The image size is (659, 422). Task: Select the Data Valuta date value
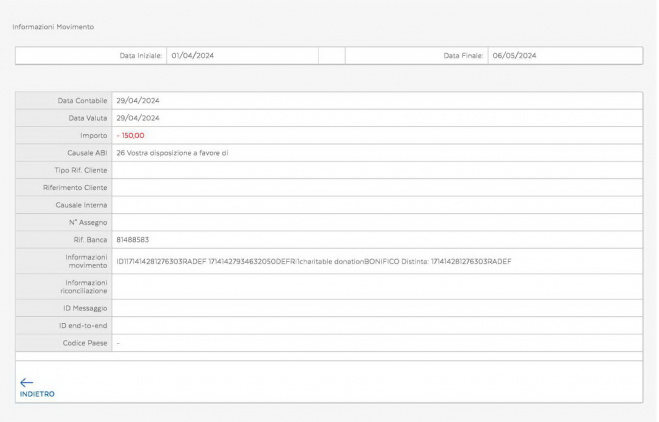pyautogui.click(x=138, y=117)
